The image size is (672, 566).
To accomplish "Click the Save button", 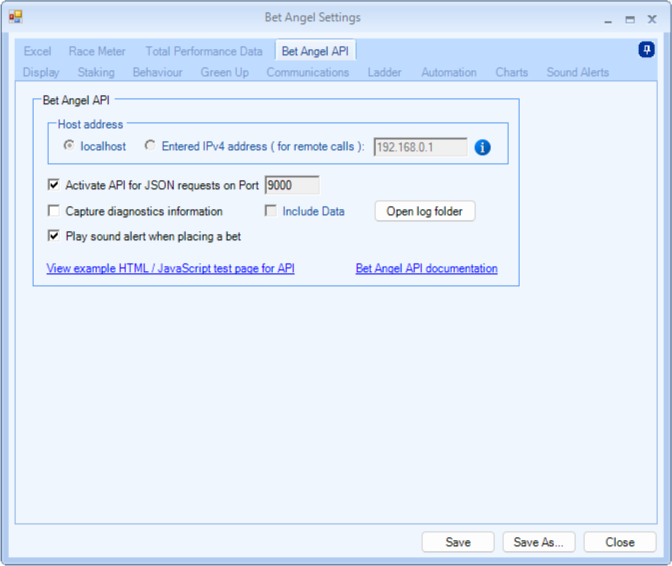I will point(458,542).
